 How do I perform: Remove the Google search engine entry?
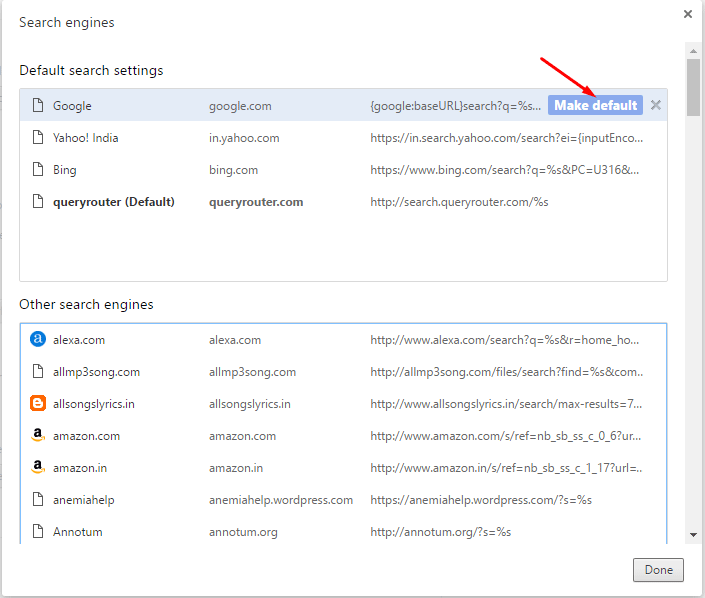pyautogui.click(x=656, y=105)
